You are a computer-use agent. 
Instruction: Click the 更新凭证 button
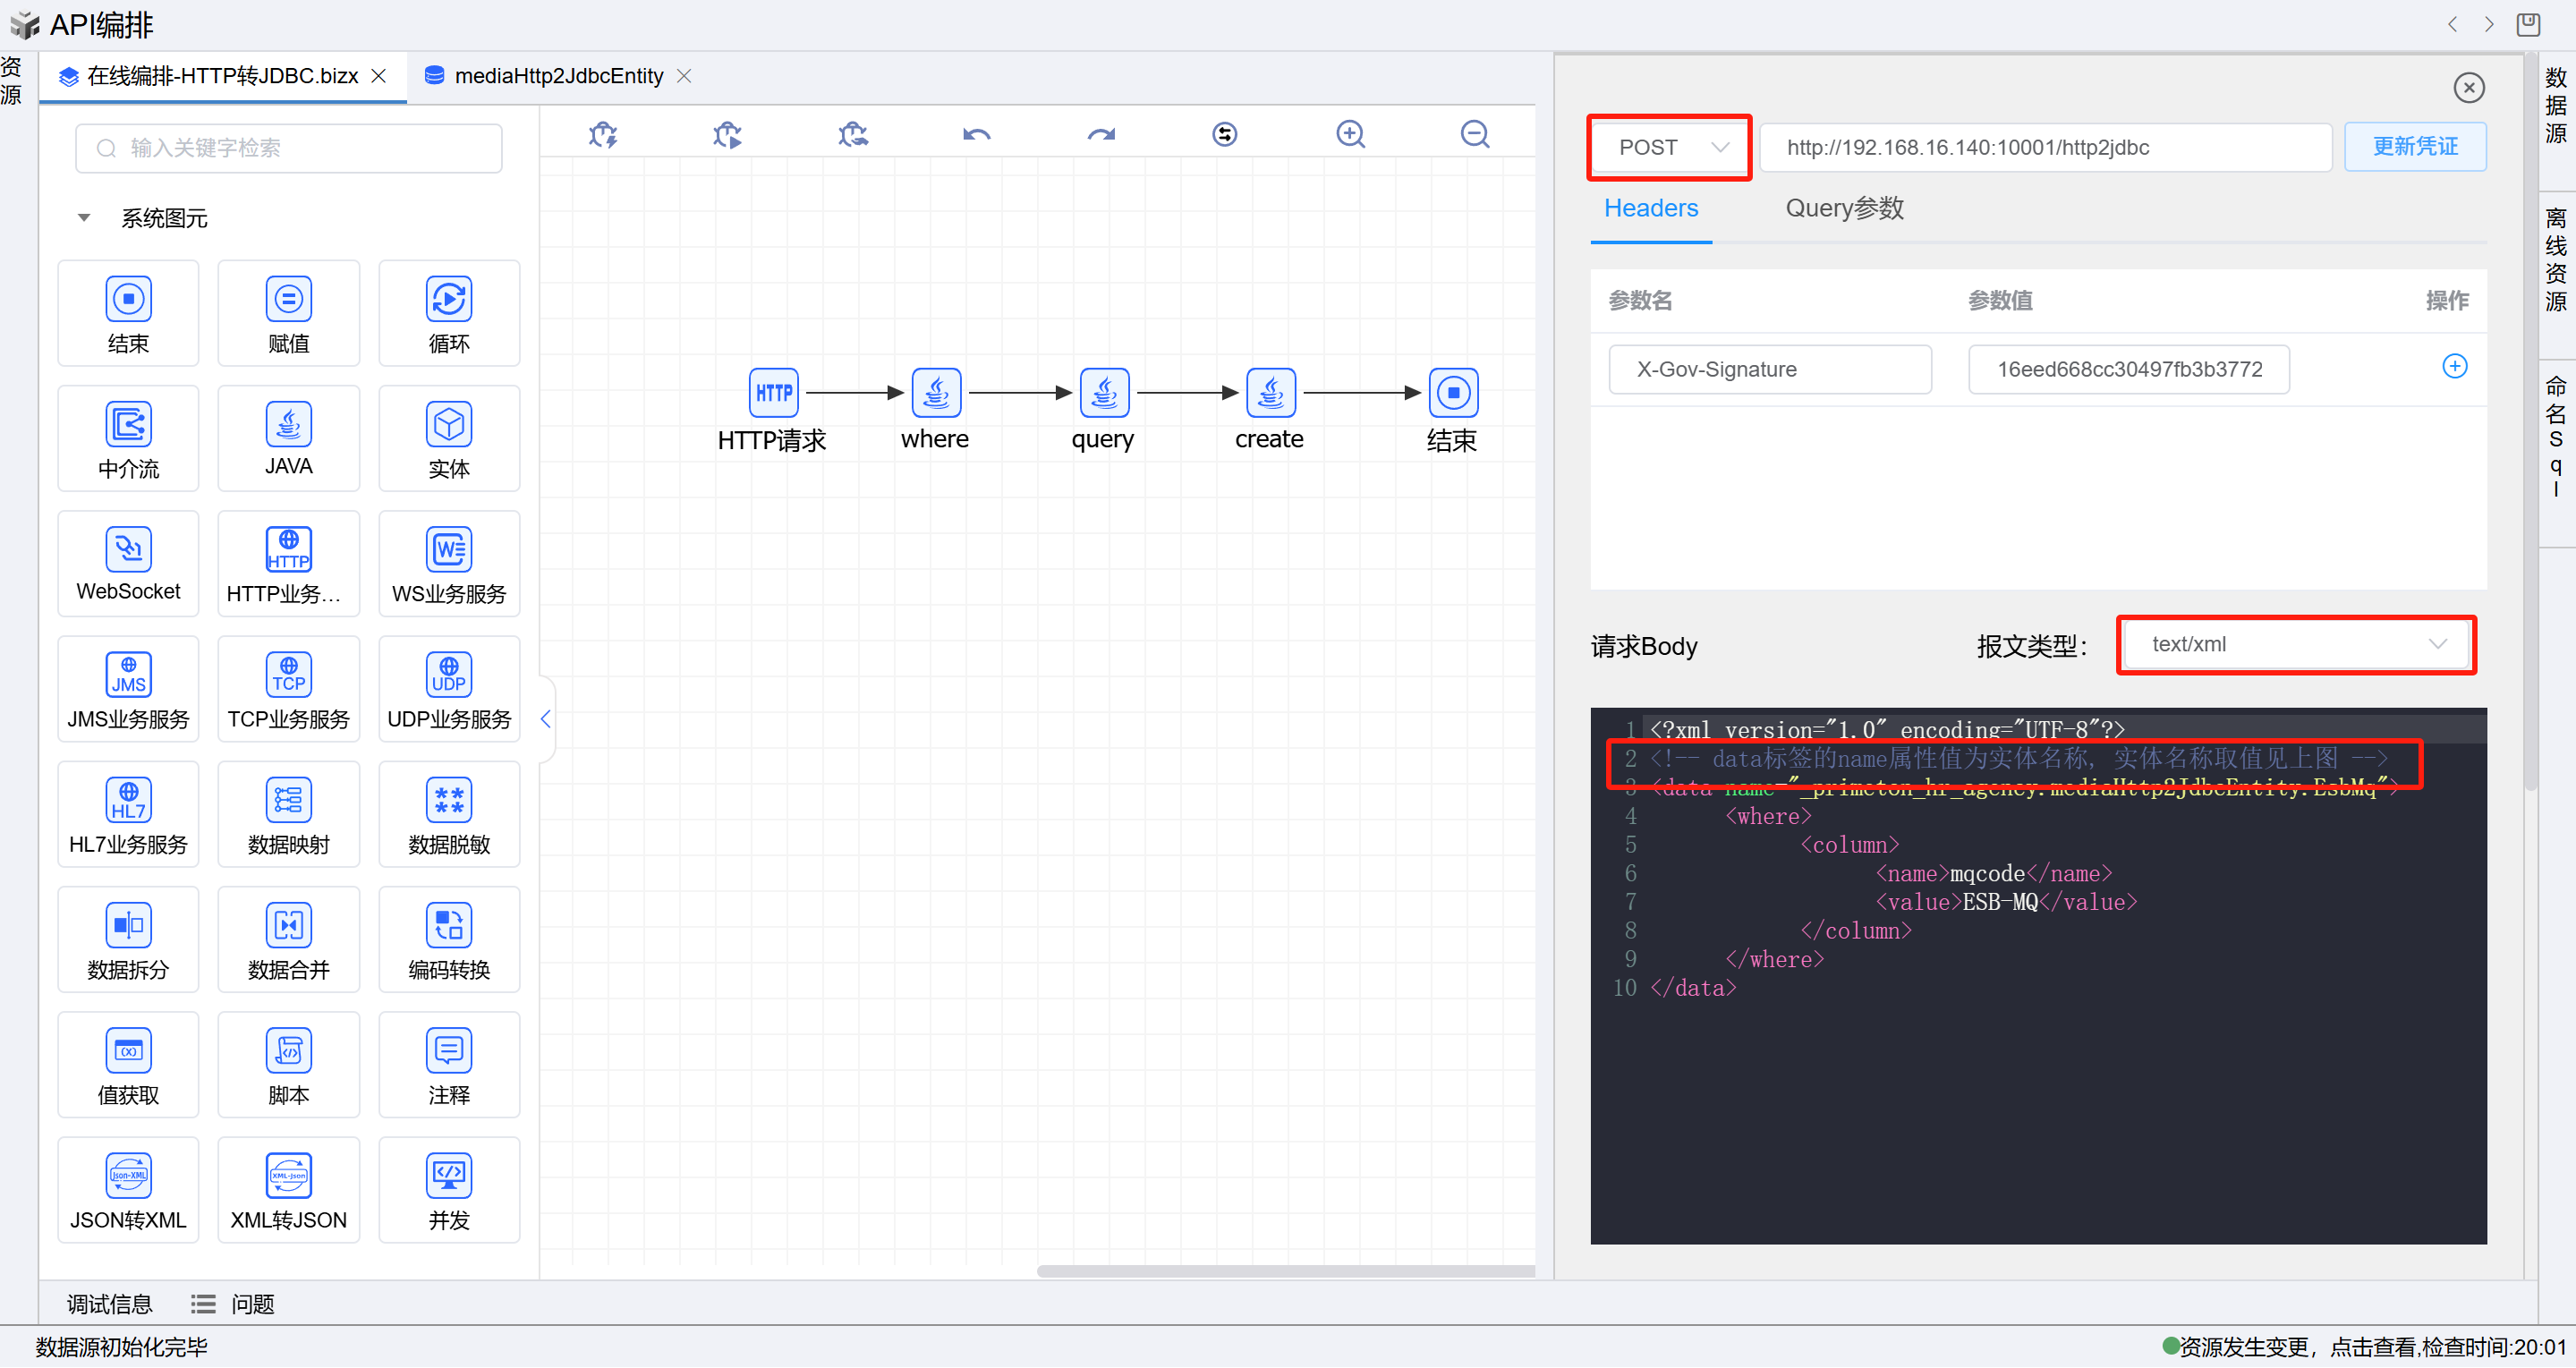[x=2414, y=147]
